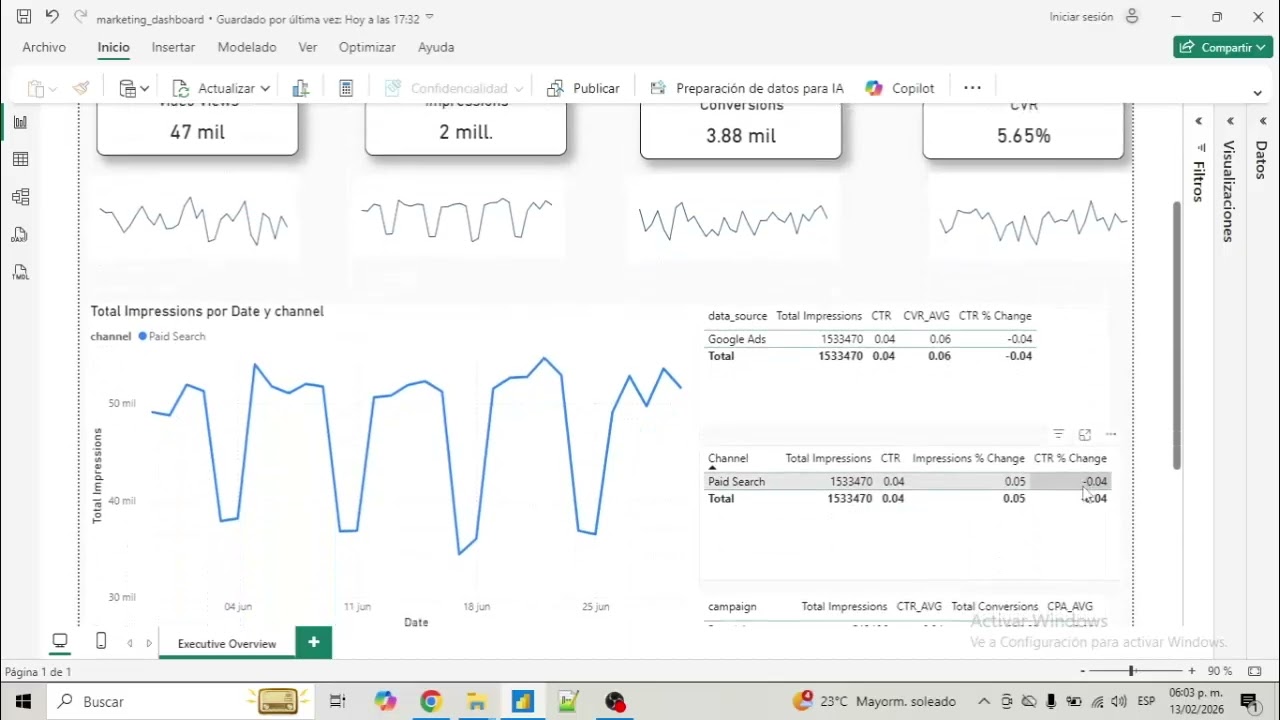This screenshot has width=1280, height=720.
Task: Open the Get data dropdown
Action: pos(134,88)
